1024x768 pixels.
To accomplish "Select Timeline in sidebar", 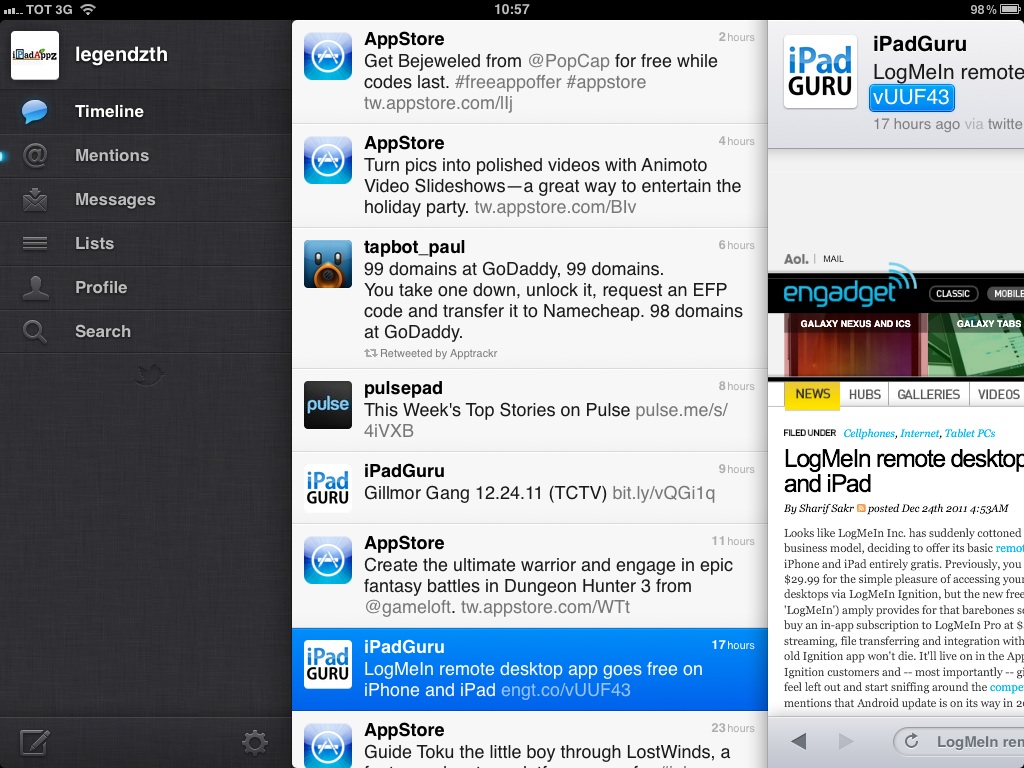I will click(146, 112).
